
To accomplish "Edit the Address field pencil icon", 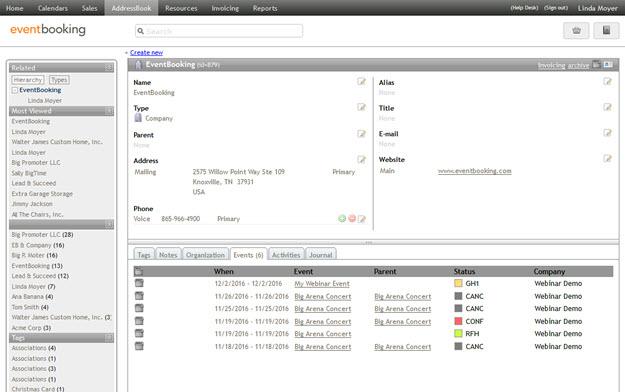I will 361,160.
